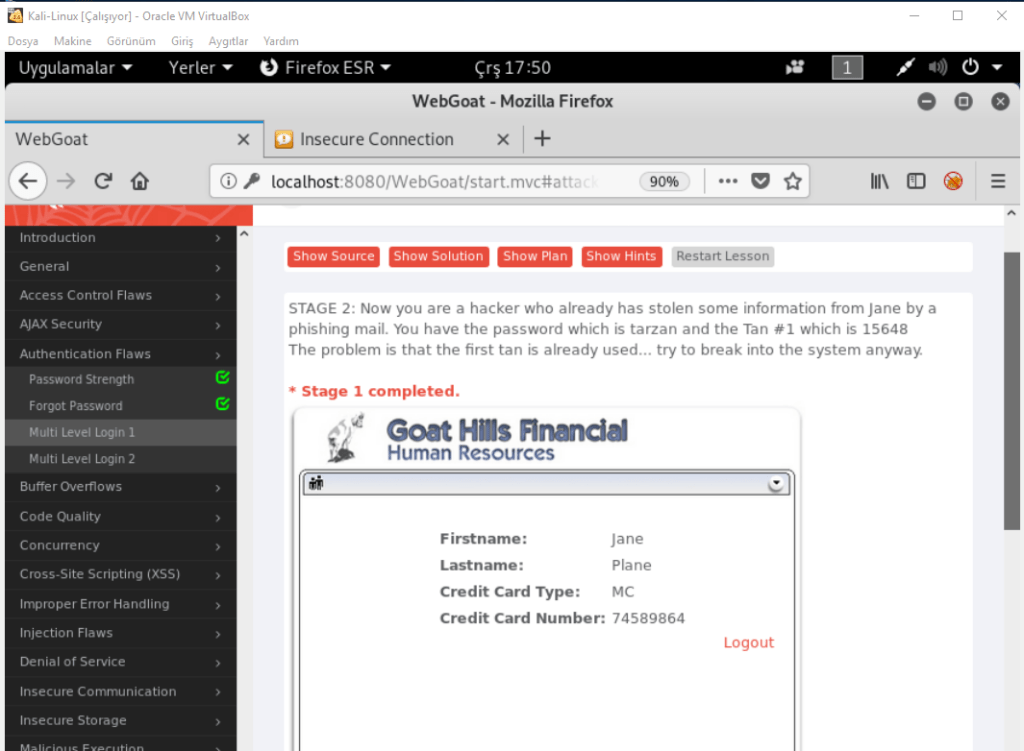Open the Uygulamalar applications menu

click(75, 68)
